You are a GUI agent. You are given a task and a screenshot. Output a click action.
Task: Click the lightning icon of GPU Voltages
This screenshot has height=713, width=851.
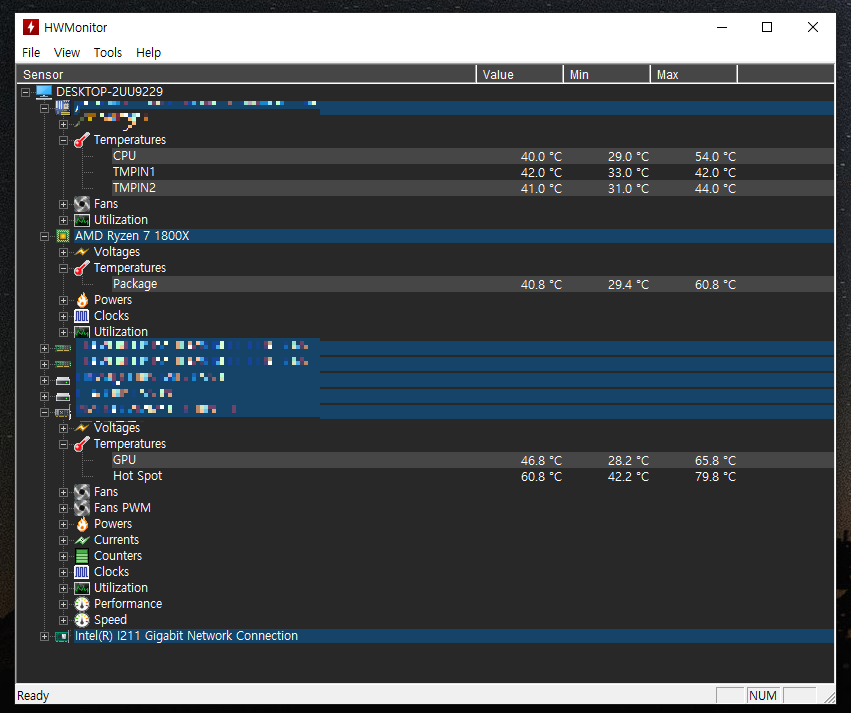click(81, 428)
